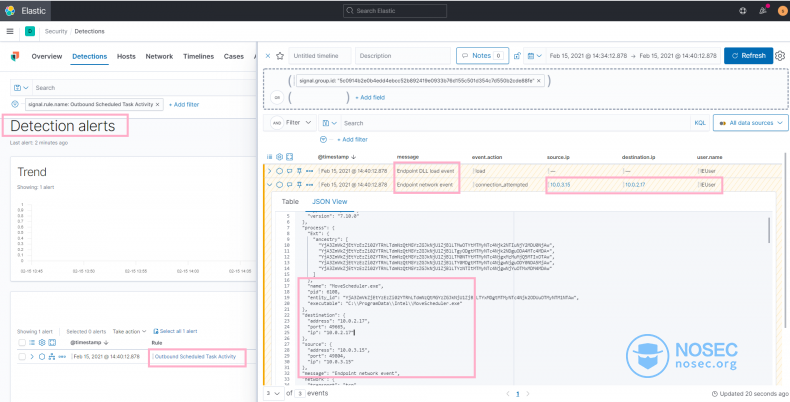Open more actions for network event
The width and height of the screenshot is (790, 402).
309,185
